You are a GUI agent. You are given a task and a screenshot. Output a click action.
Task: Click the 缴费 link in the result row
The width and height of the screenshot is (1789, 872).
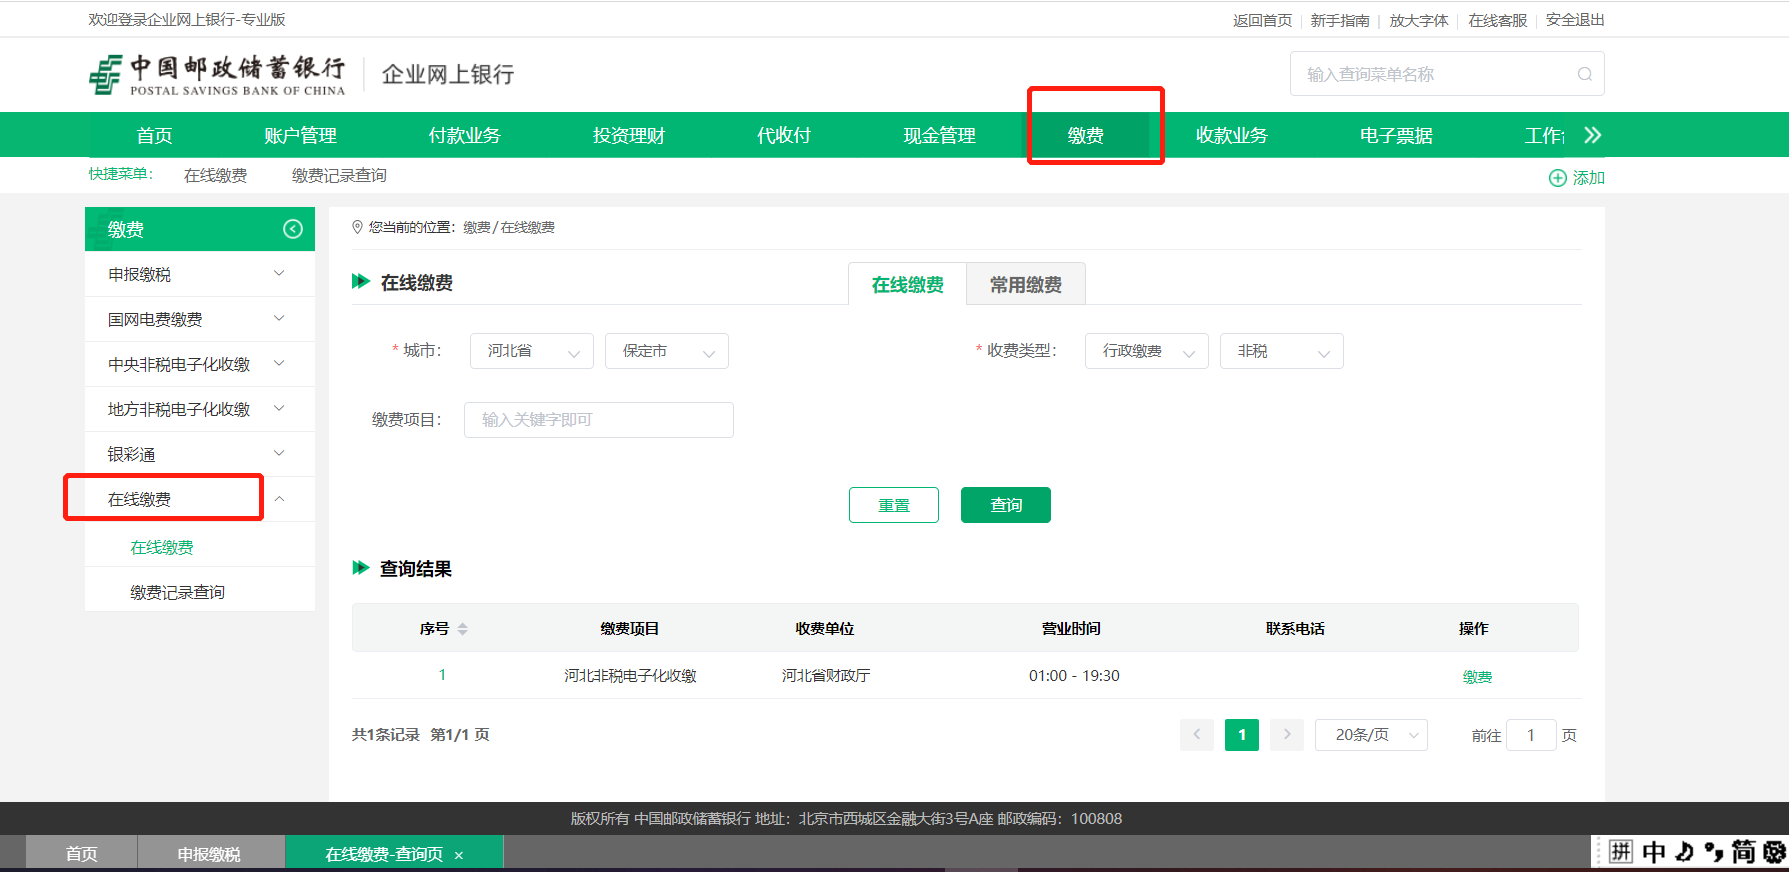click(1476, 677)
